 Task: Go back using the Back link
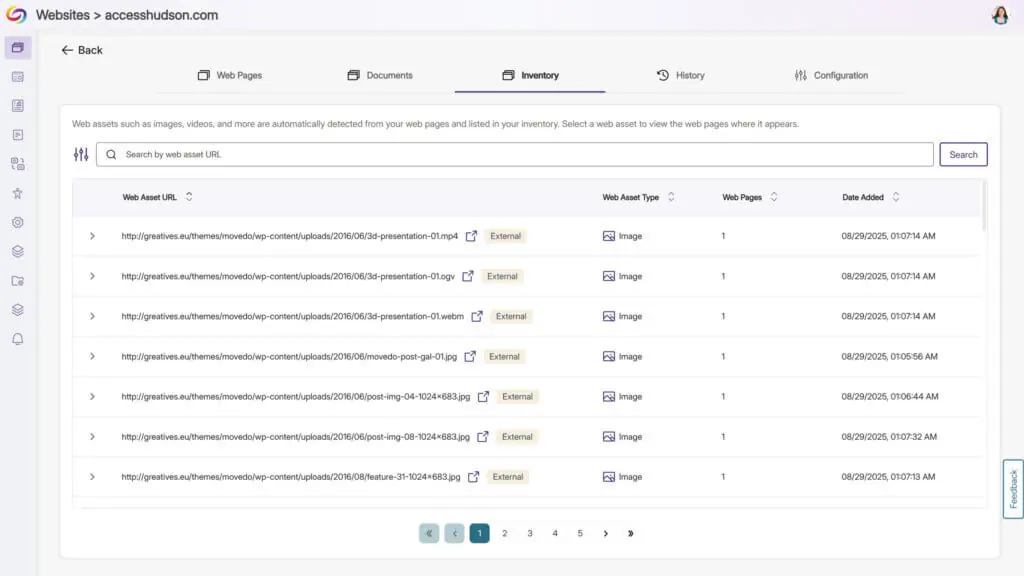click(82, 50)
